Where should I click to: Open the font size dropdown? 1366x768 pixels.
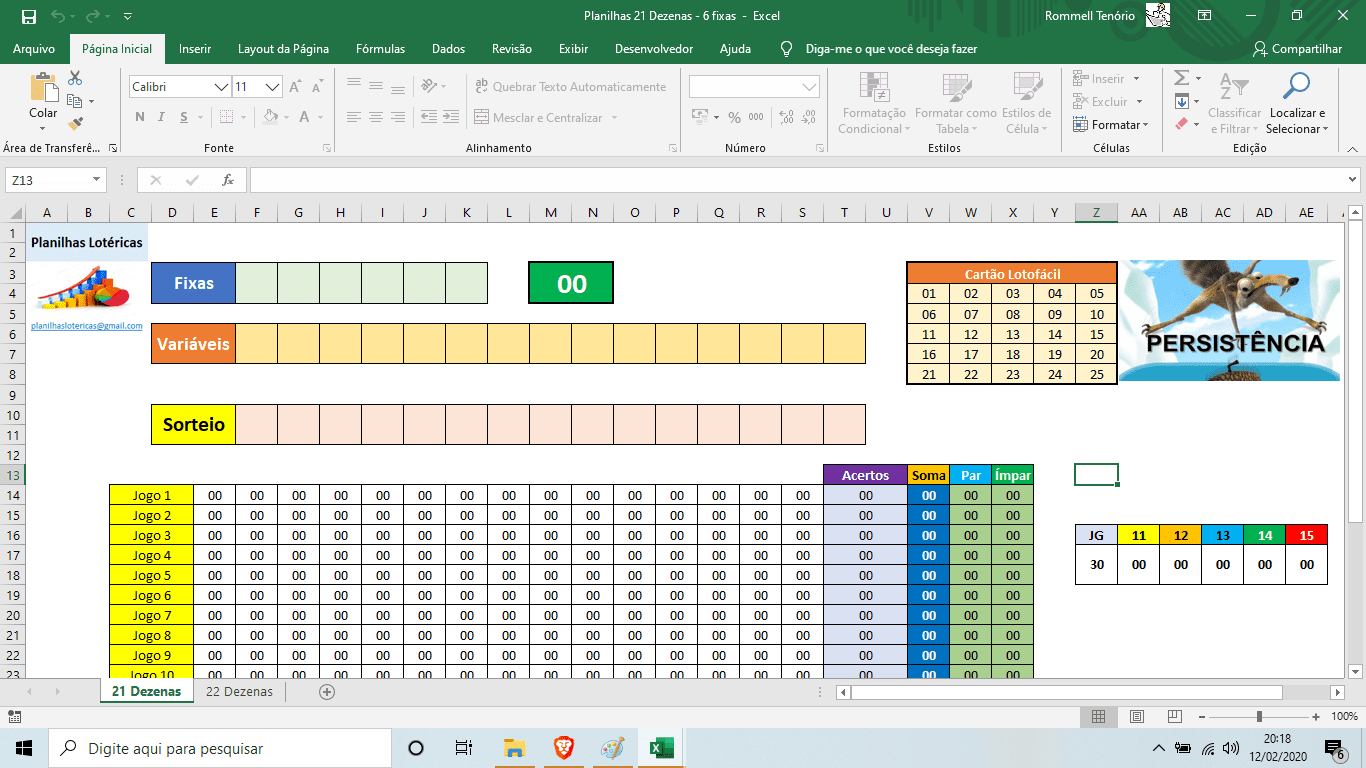[x=272, y=88]
